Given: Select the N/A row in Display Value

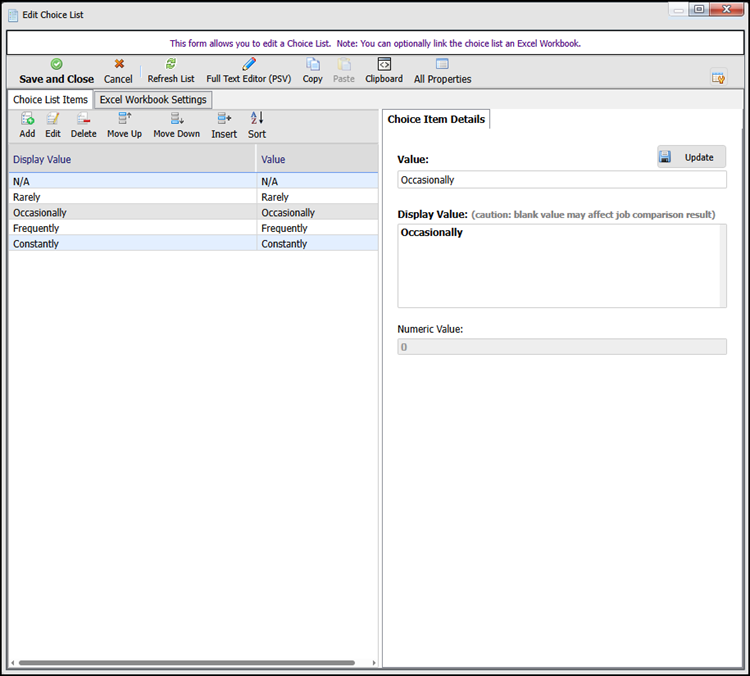Looking at the screenshot, I should click(x=132, y=181).
